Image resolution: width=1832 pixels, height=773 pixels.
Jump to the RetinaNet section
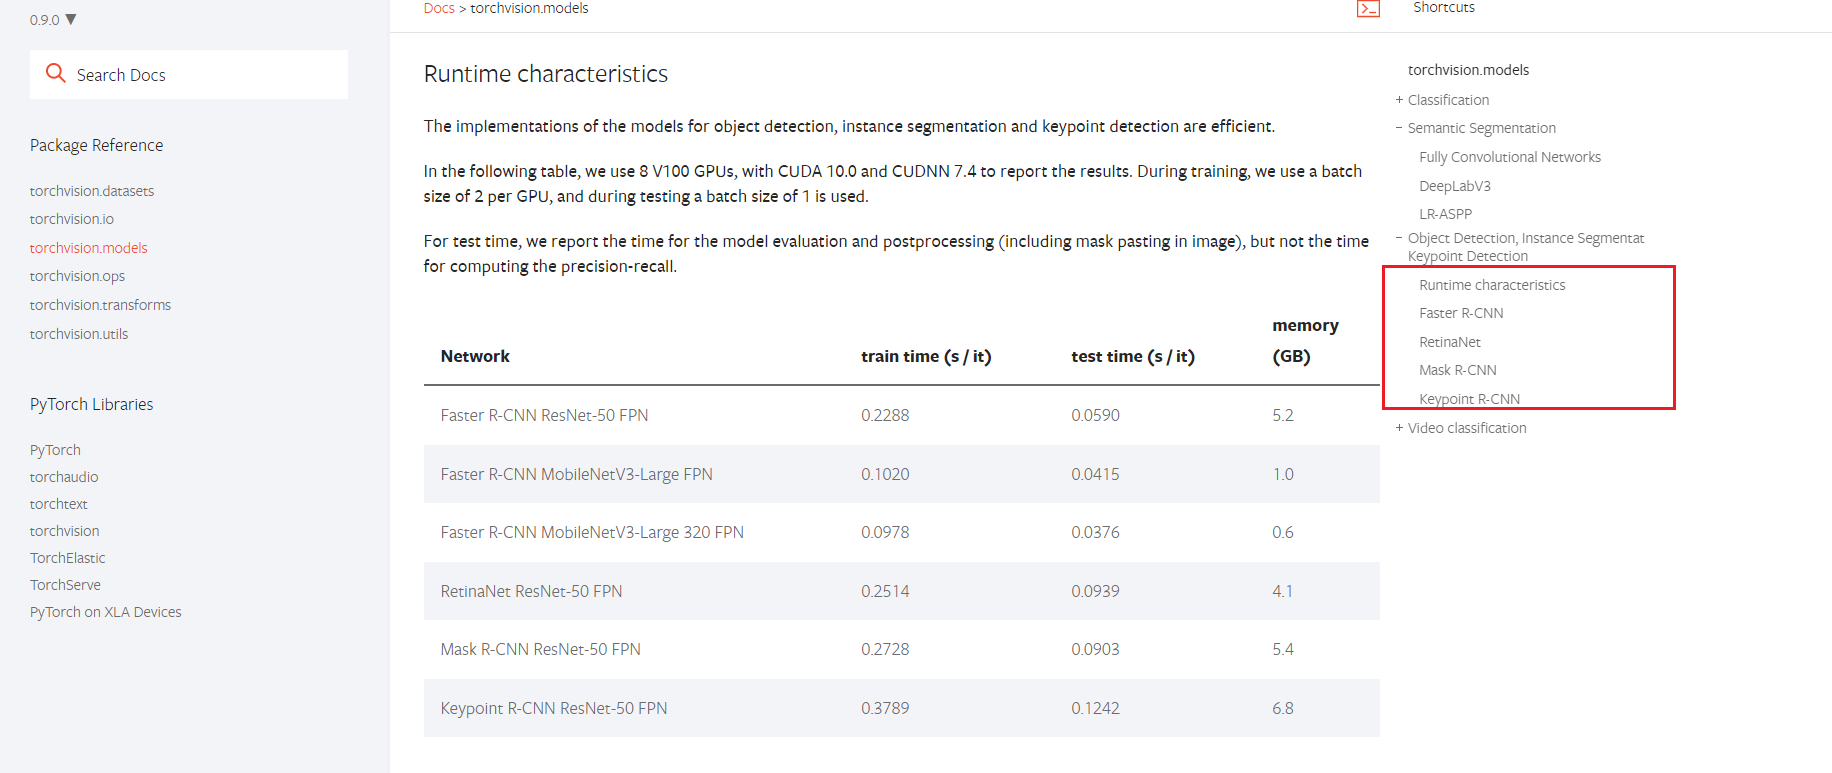(x=1449, y=342)
